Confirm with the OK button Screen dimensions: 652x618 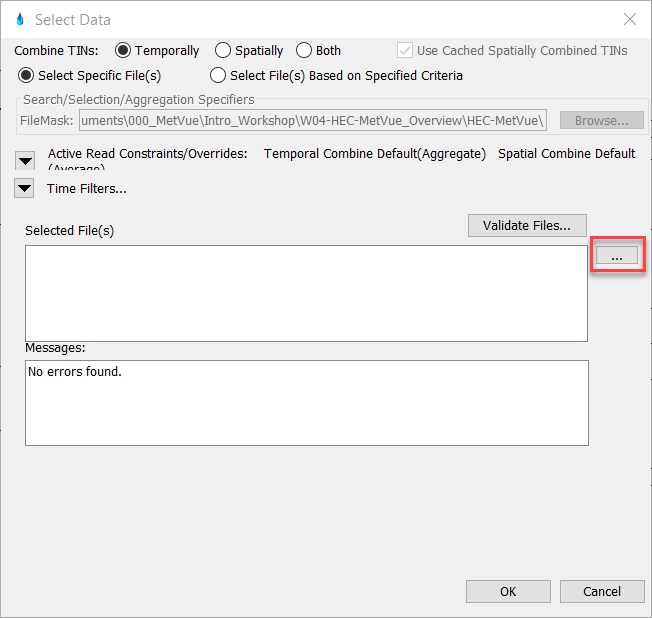[508, 591]
